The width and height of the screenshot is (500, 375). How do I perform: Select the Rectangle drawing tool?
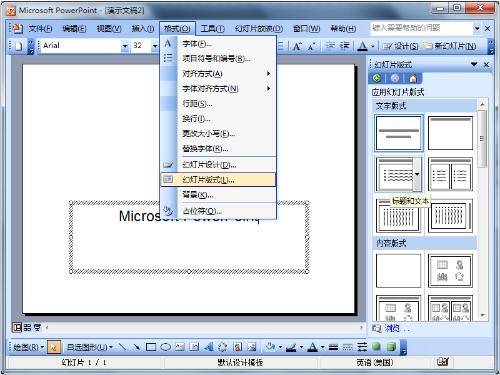[x=151, y=347]
